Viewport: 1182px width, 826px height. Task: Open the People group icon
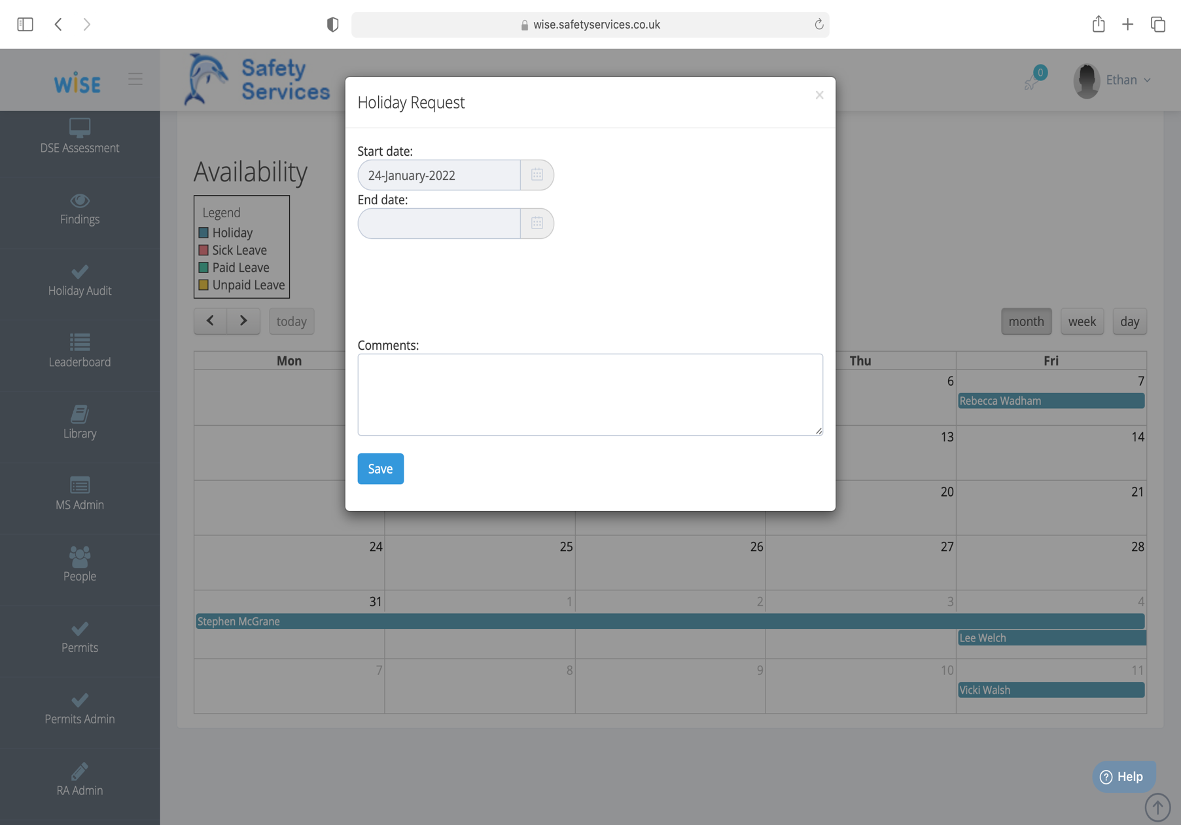coord(80,556)
